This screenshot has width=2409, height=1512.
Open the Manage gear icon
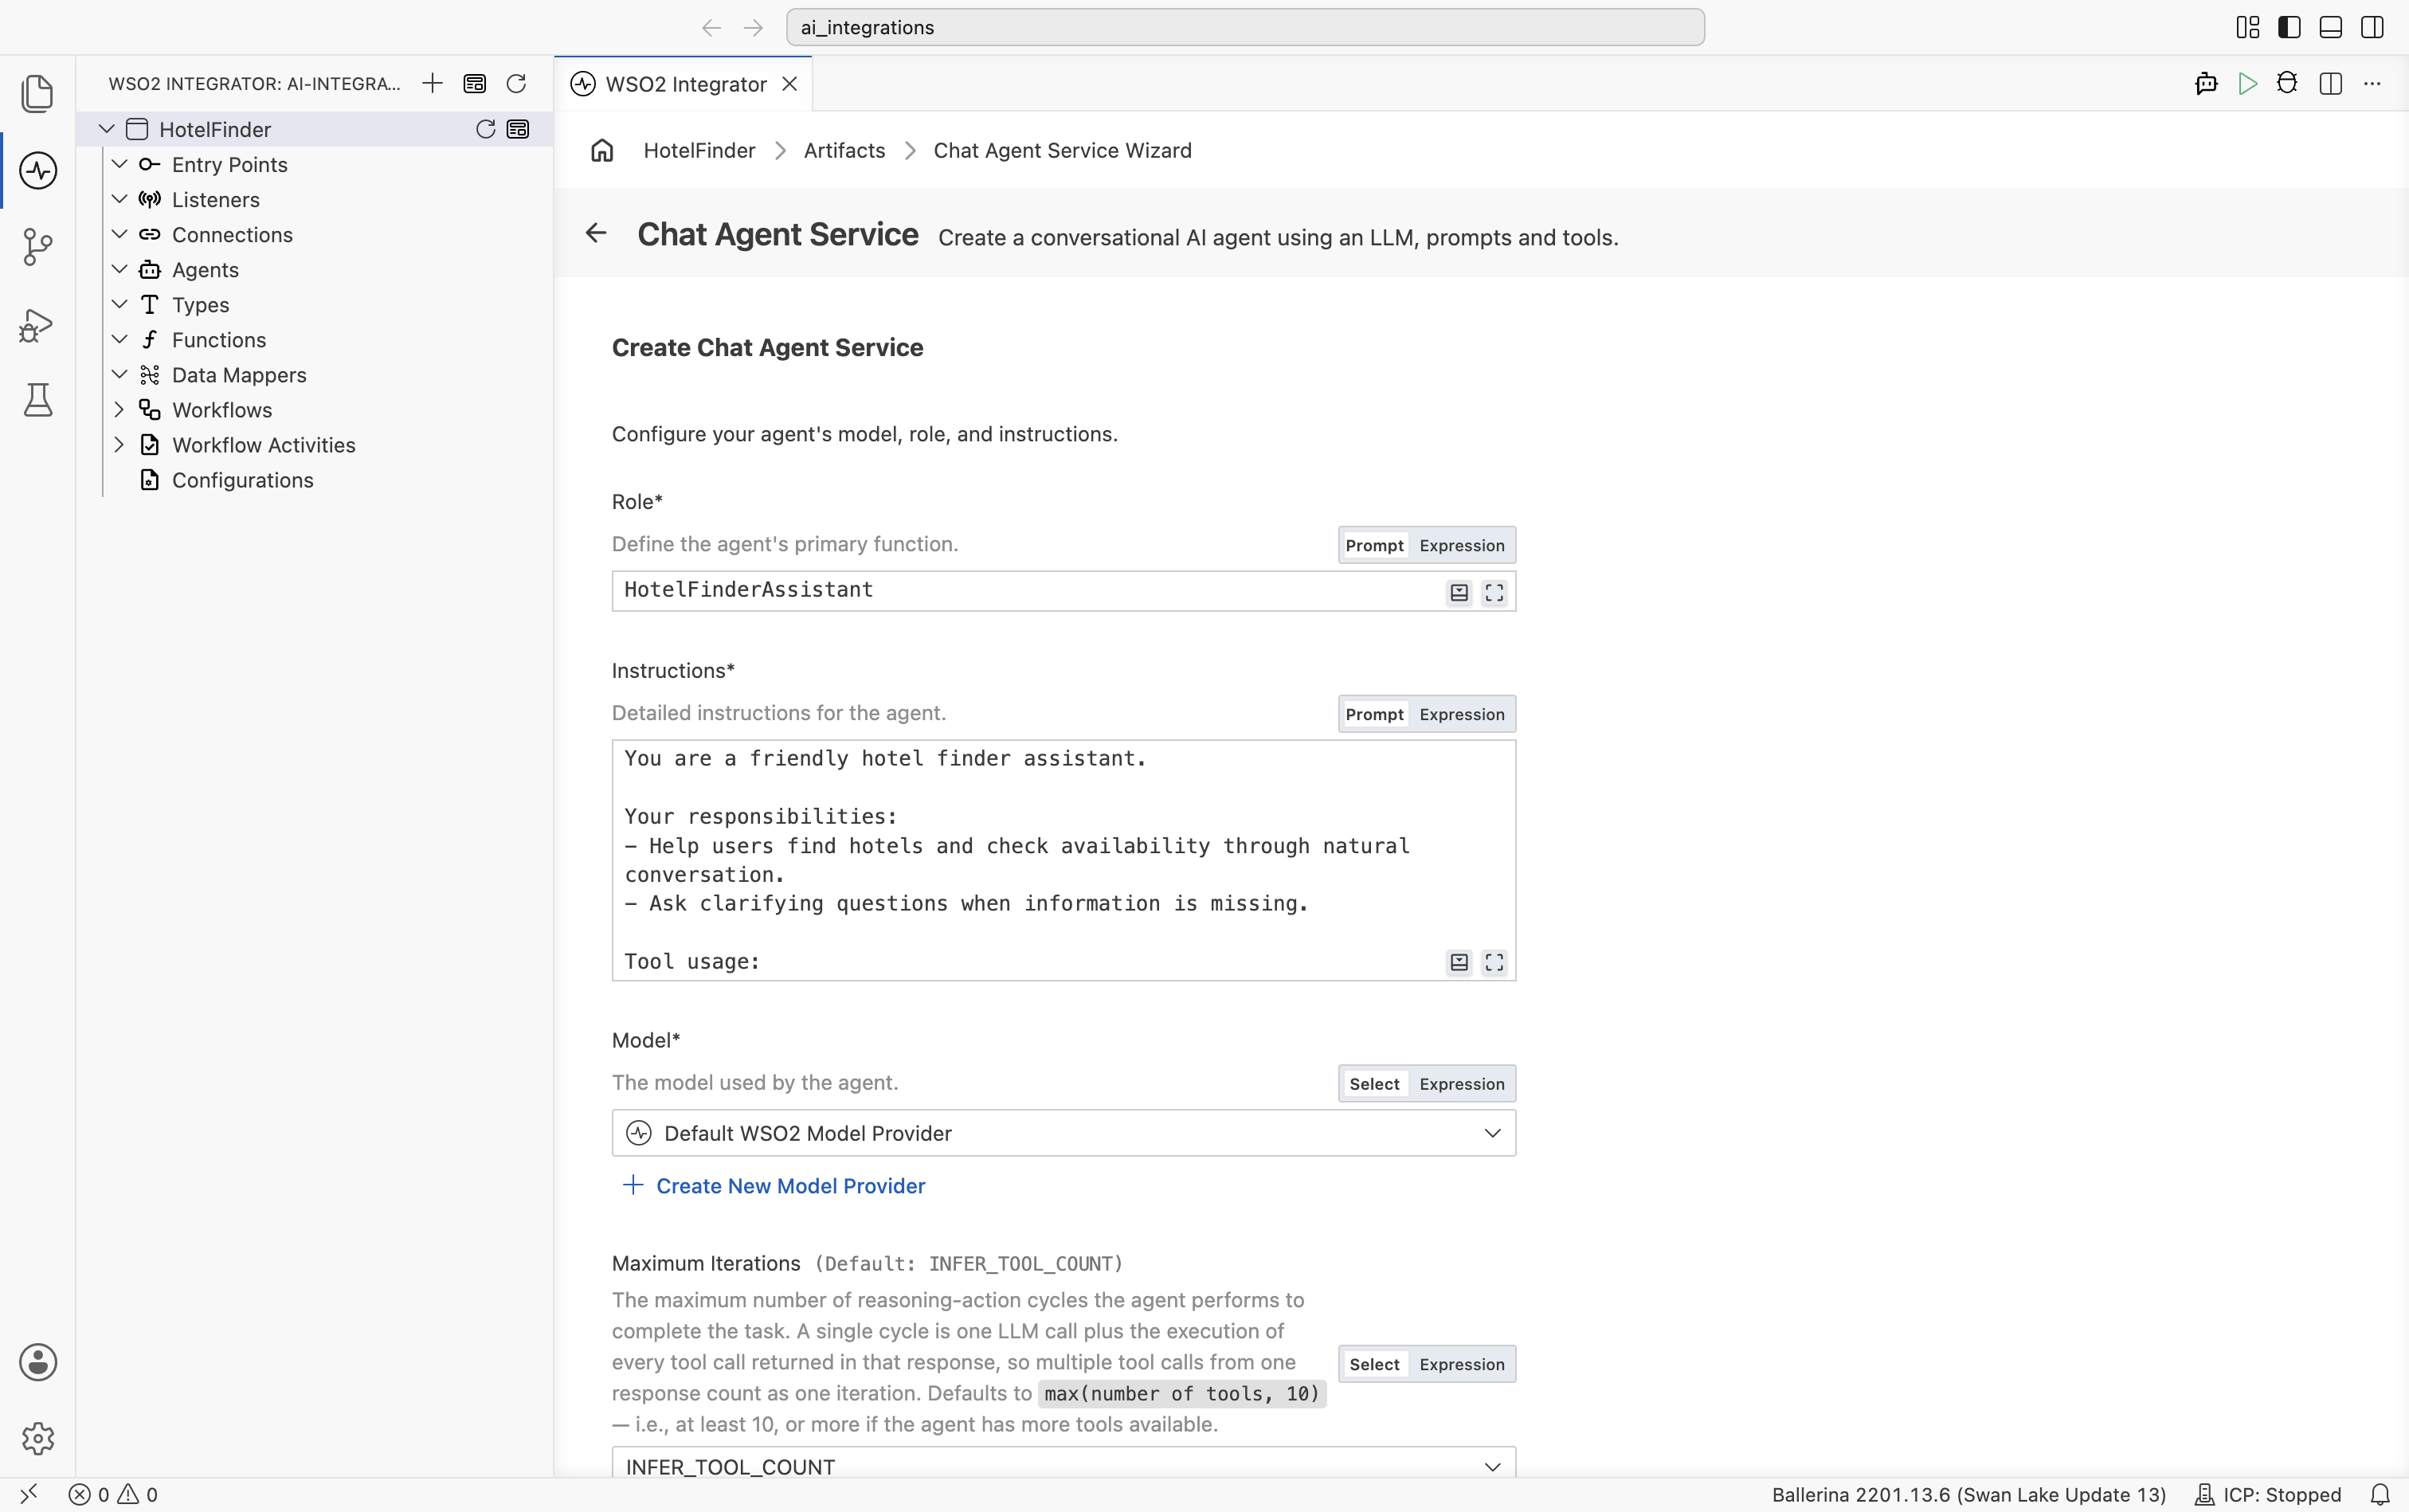click(38, 1438)
